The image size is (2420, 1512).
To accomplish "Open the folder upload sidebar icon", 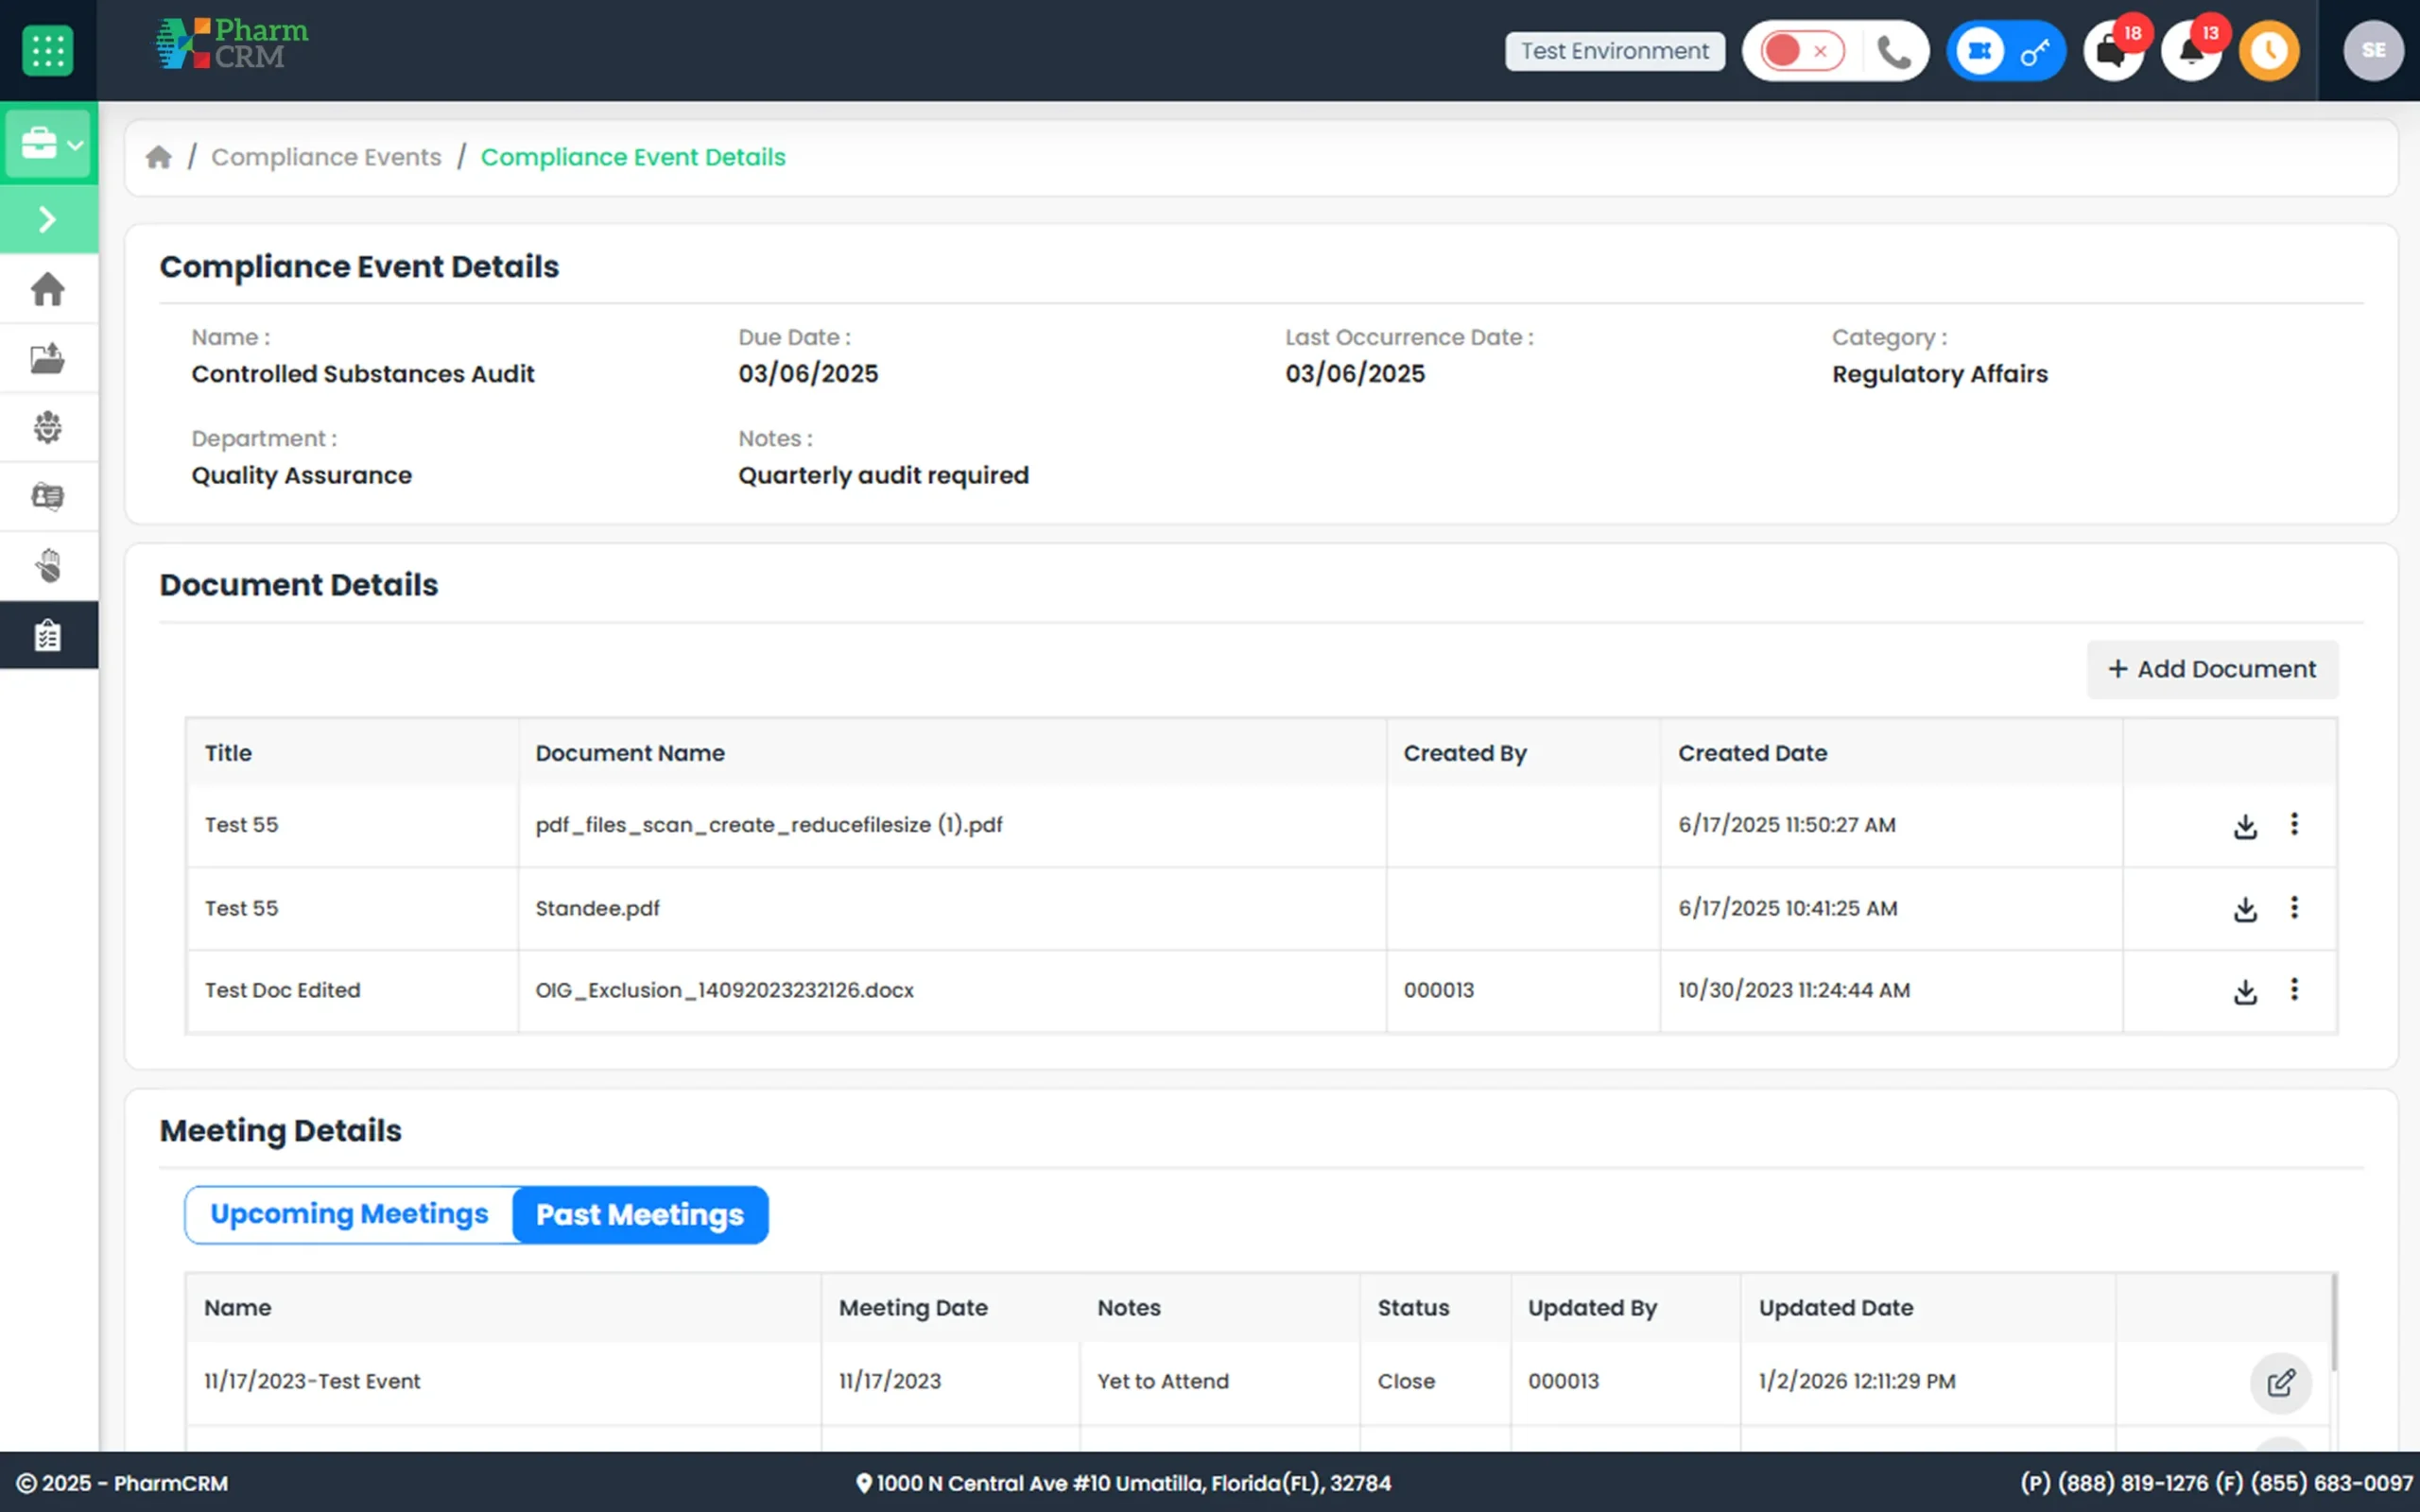I will [48, 358].
